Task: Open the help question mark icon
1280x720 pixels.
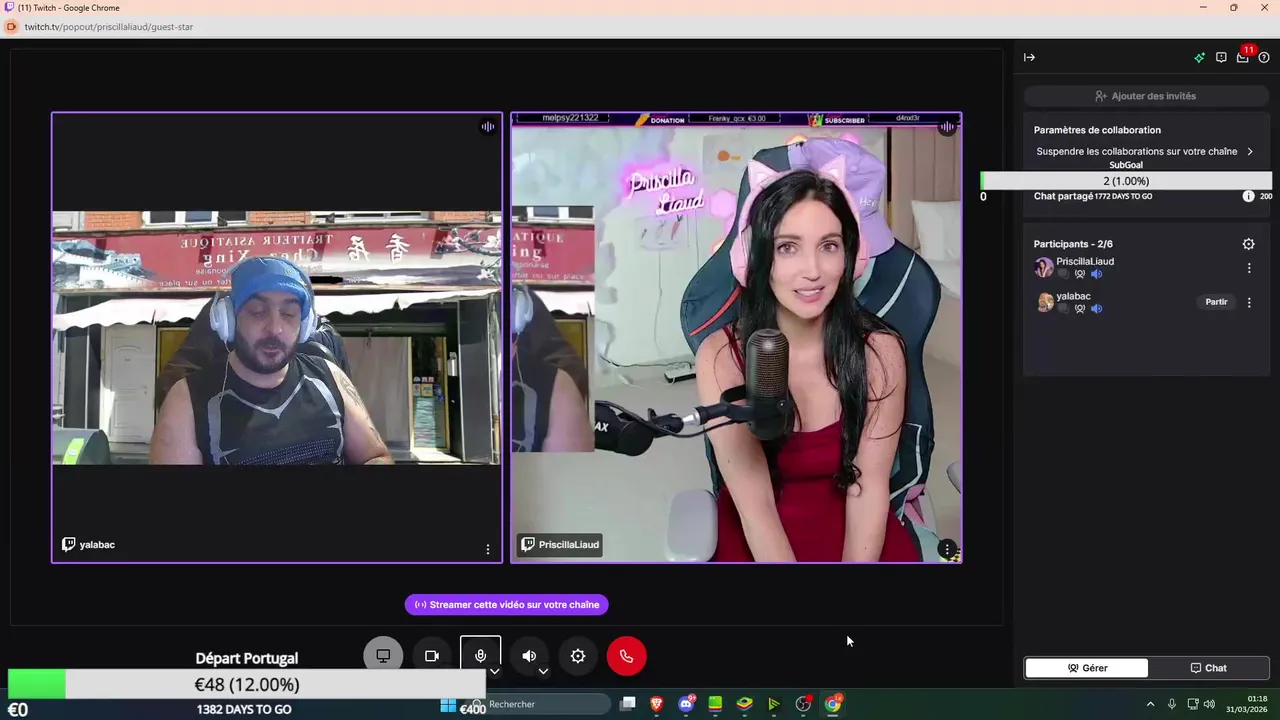Action: pyautogui.click(x=1264, y=57)
